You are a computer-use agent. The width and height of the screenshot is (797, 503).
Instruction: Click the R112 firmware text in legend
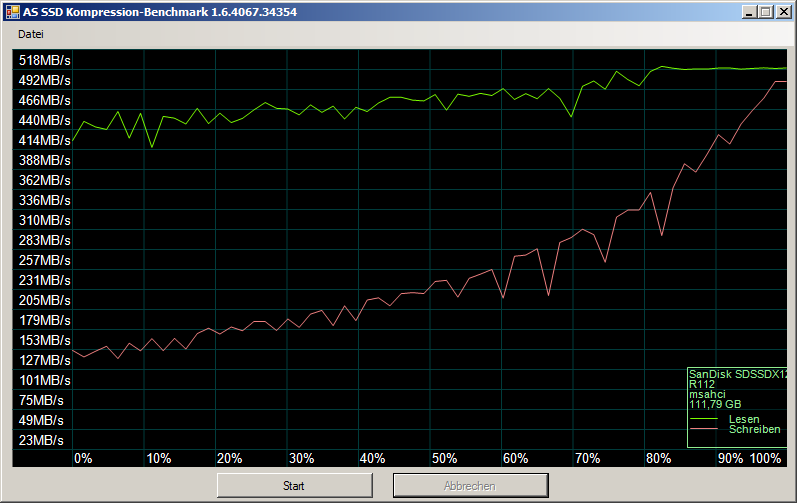click(x=702, y=384)
